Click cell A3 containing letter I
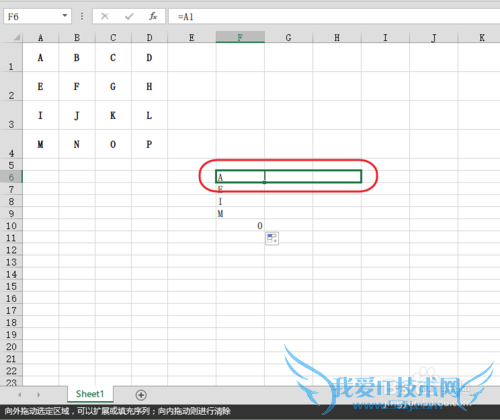This screenshot has height=420, width=500. pos(41,115)
